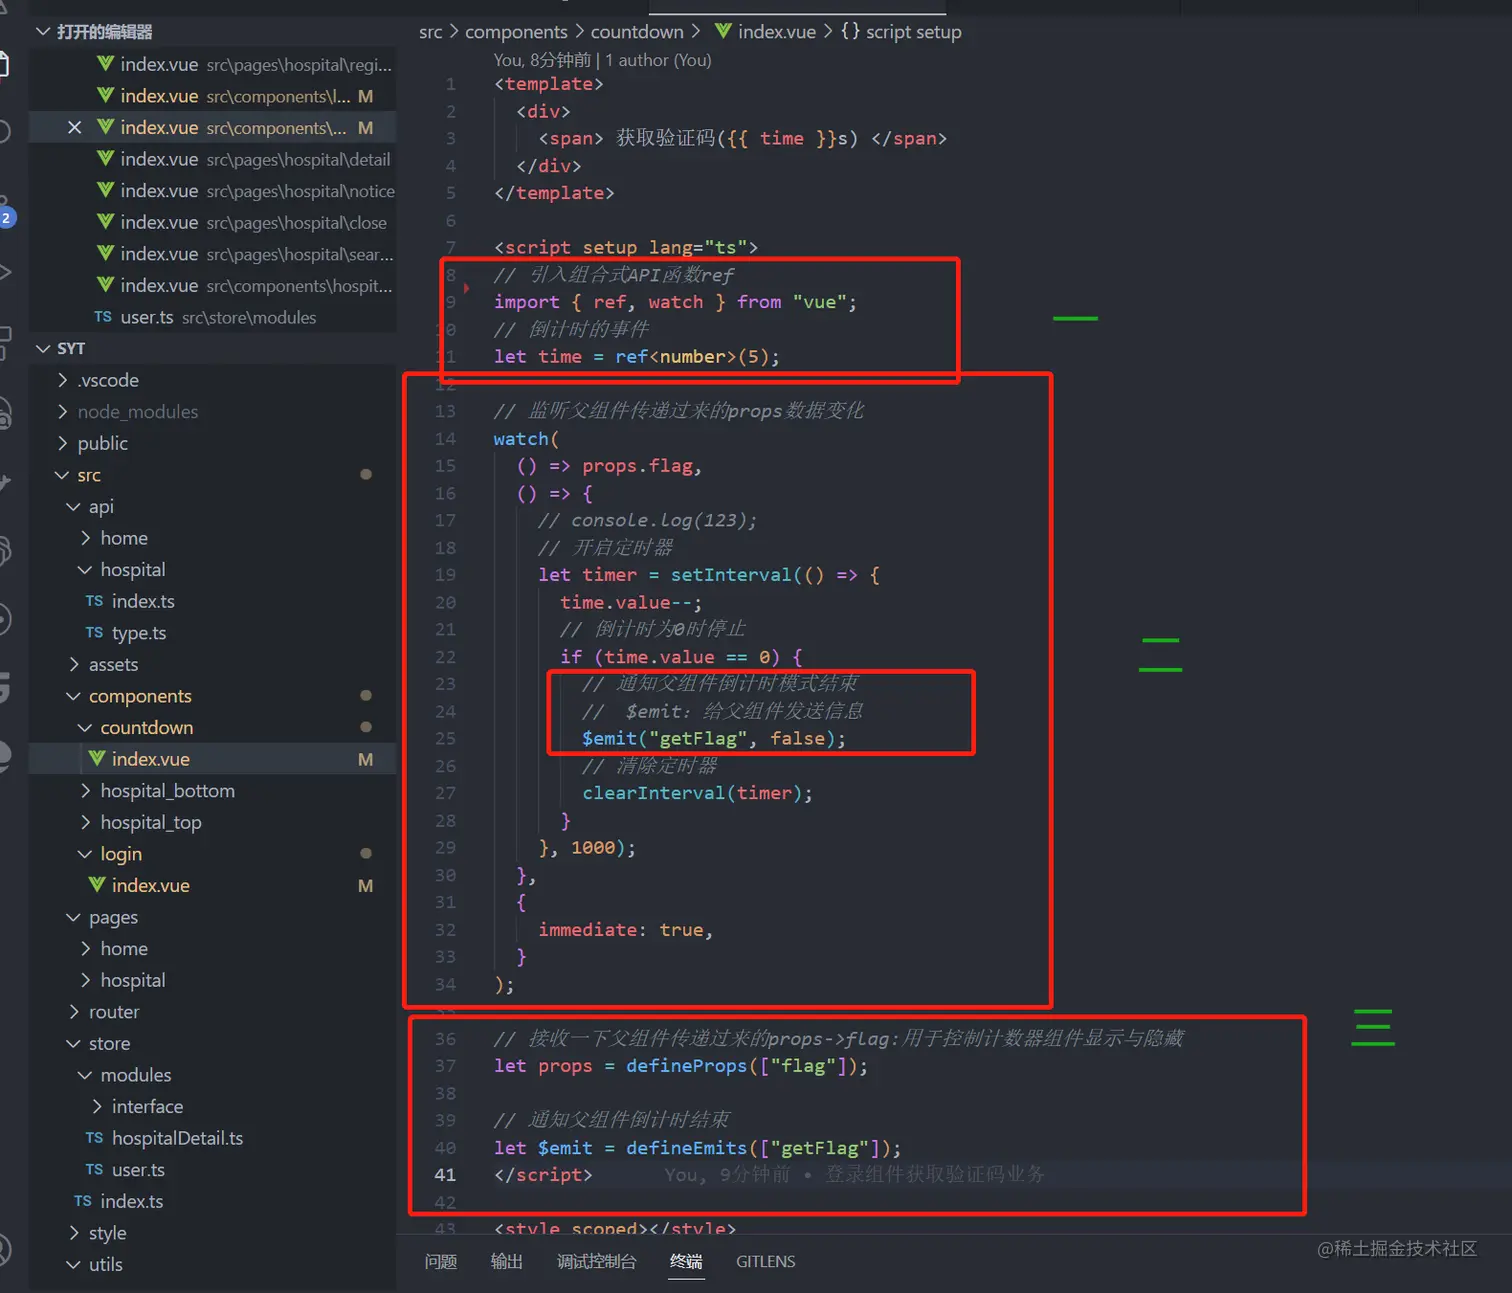Expand the interface folder
1512x1293 pixels.
pyautogui.click(x=97, y=1107)
